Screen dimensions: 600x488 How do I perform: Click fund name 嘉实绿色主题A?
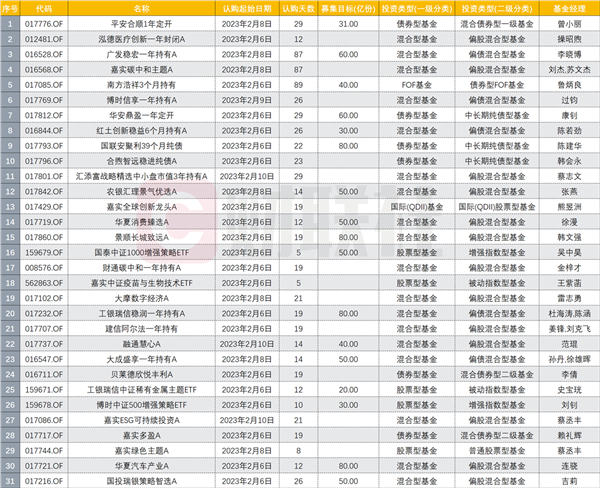pyautogui.click(x=142, y=451)
